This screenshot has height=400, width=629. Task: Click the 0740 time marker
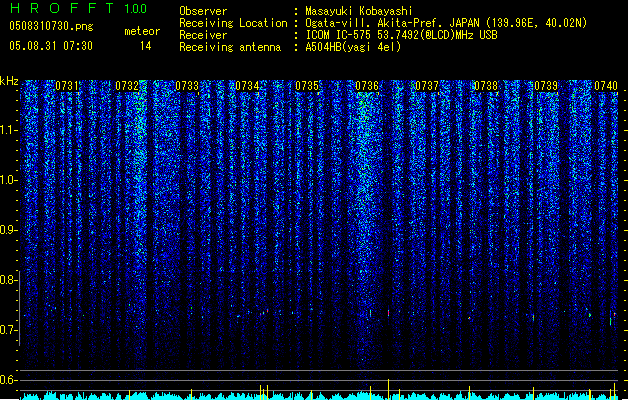(x=606, y=86)
